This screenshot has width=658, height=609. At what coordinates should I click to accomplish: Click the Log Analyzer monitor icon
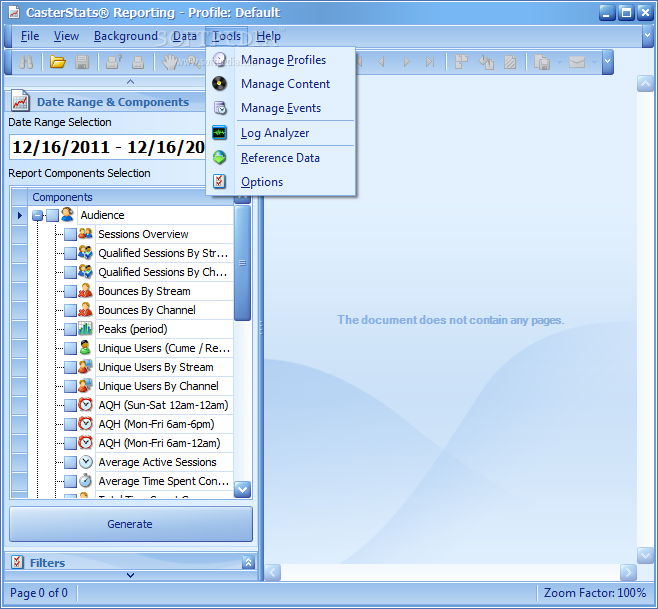point(219,133)
